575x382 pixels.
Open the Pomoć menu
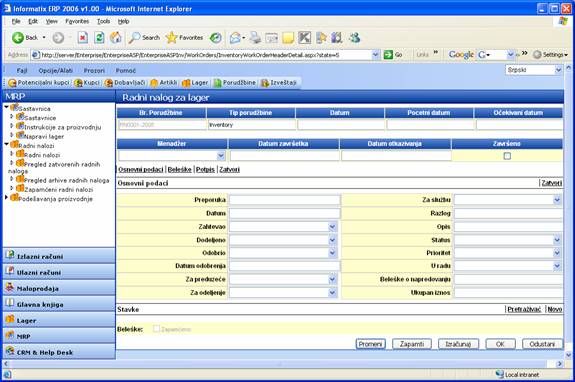coord(125,70)
